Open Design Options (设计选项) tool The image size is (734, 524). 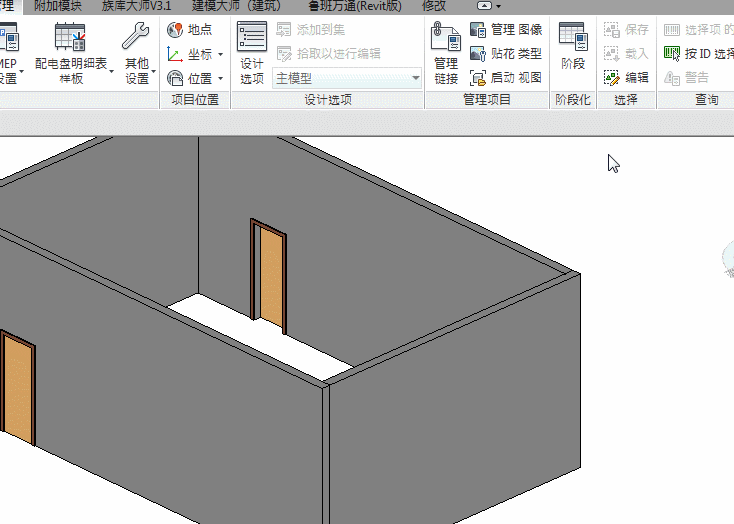252,52
